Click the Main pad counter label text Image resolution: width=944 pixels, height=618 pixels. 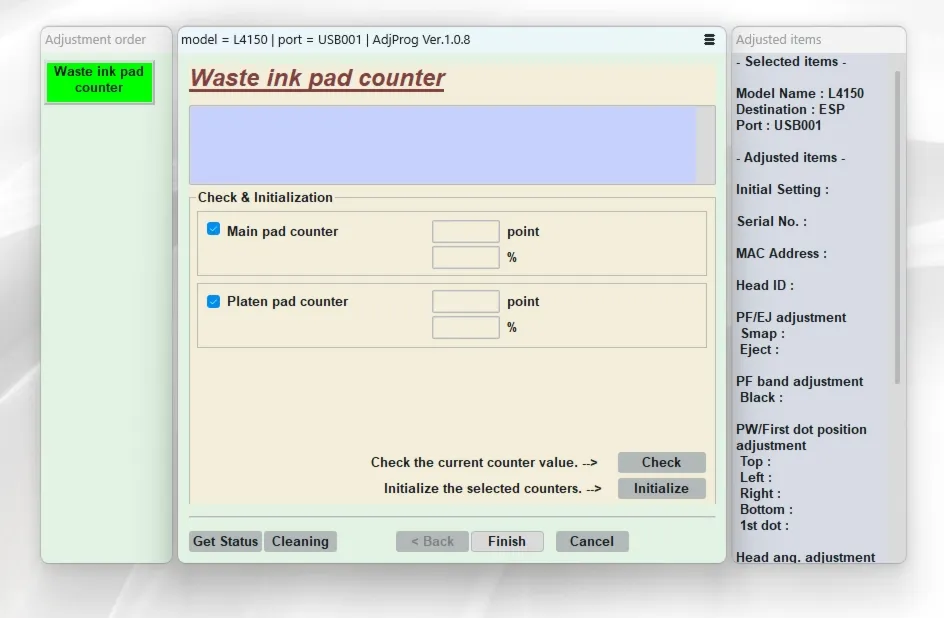point(282,231)
